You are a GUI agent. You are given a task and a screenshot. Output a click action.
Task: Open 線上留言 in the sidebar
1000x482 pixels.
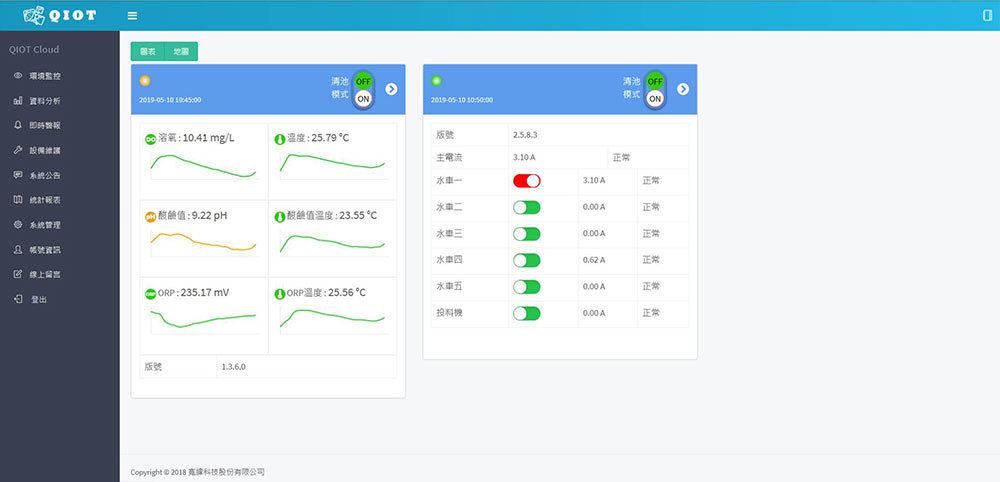click(45, 274)
